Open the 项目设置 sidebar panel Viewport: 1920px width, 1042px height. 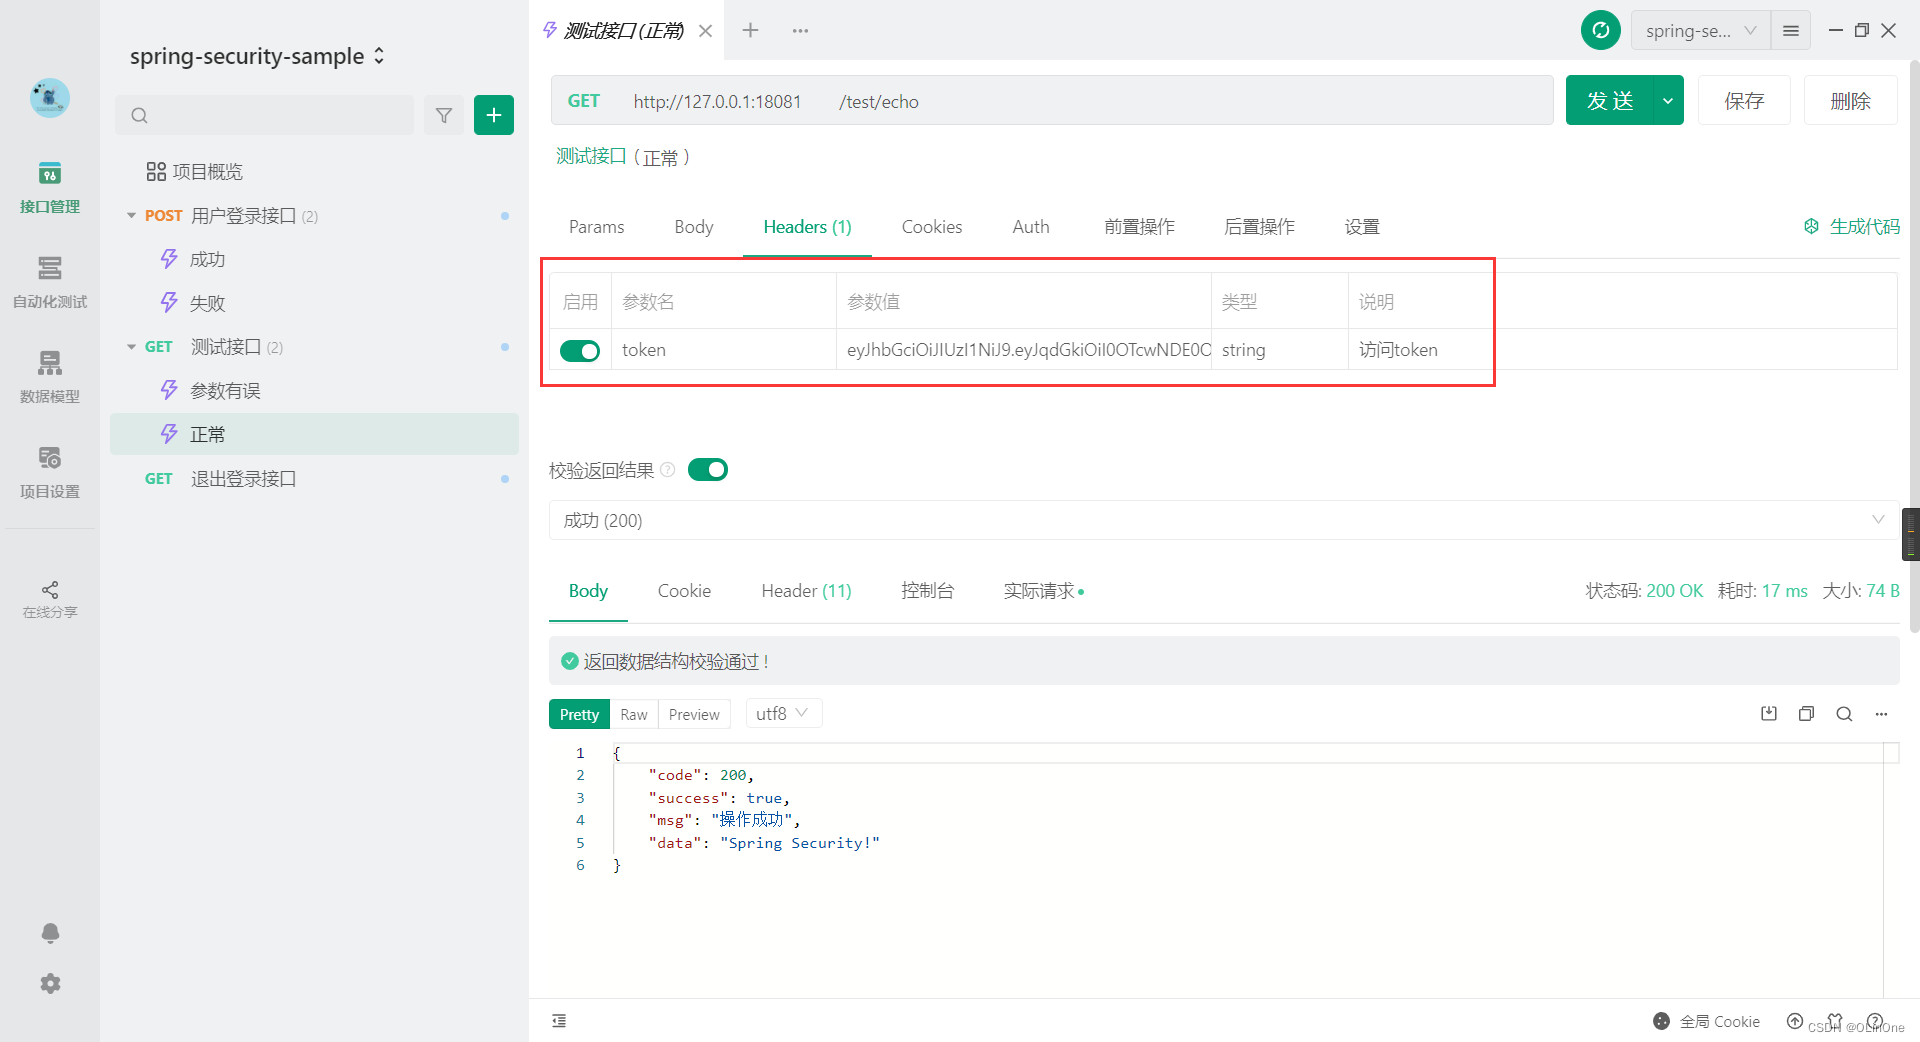[x=49, y=471]
